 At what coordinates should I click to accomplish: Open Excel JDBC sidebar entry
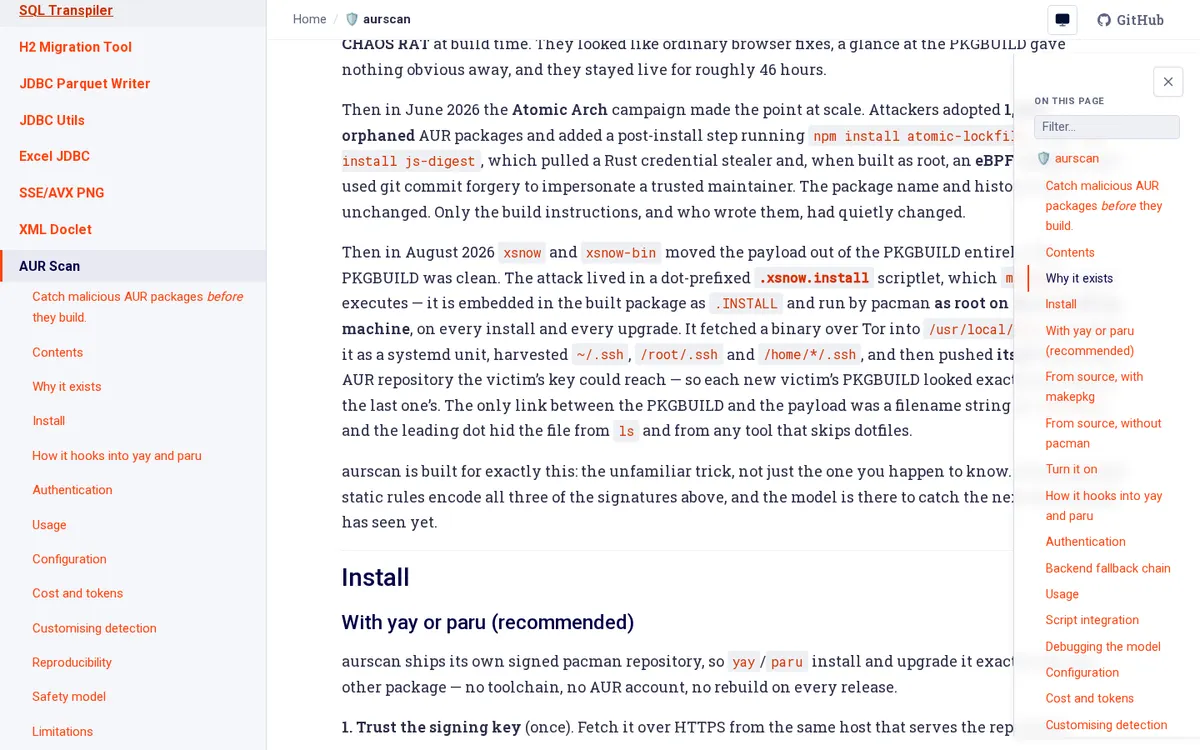coord(54,156)
